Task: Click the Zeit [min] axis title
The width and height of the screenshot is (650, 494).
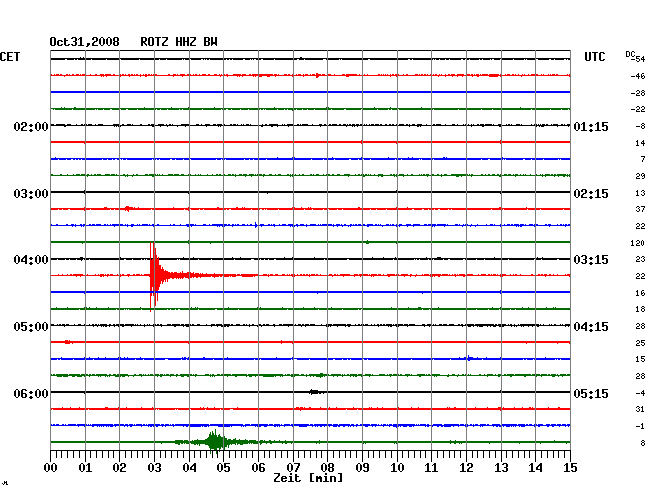Action: [x=308, y=478]
